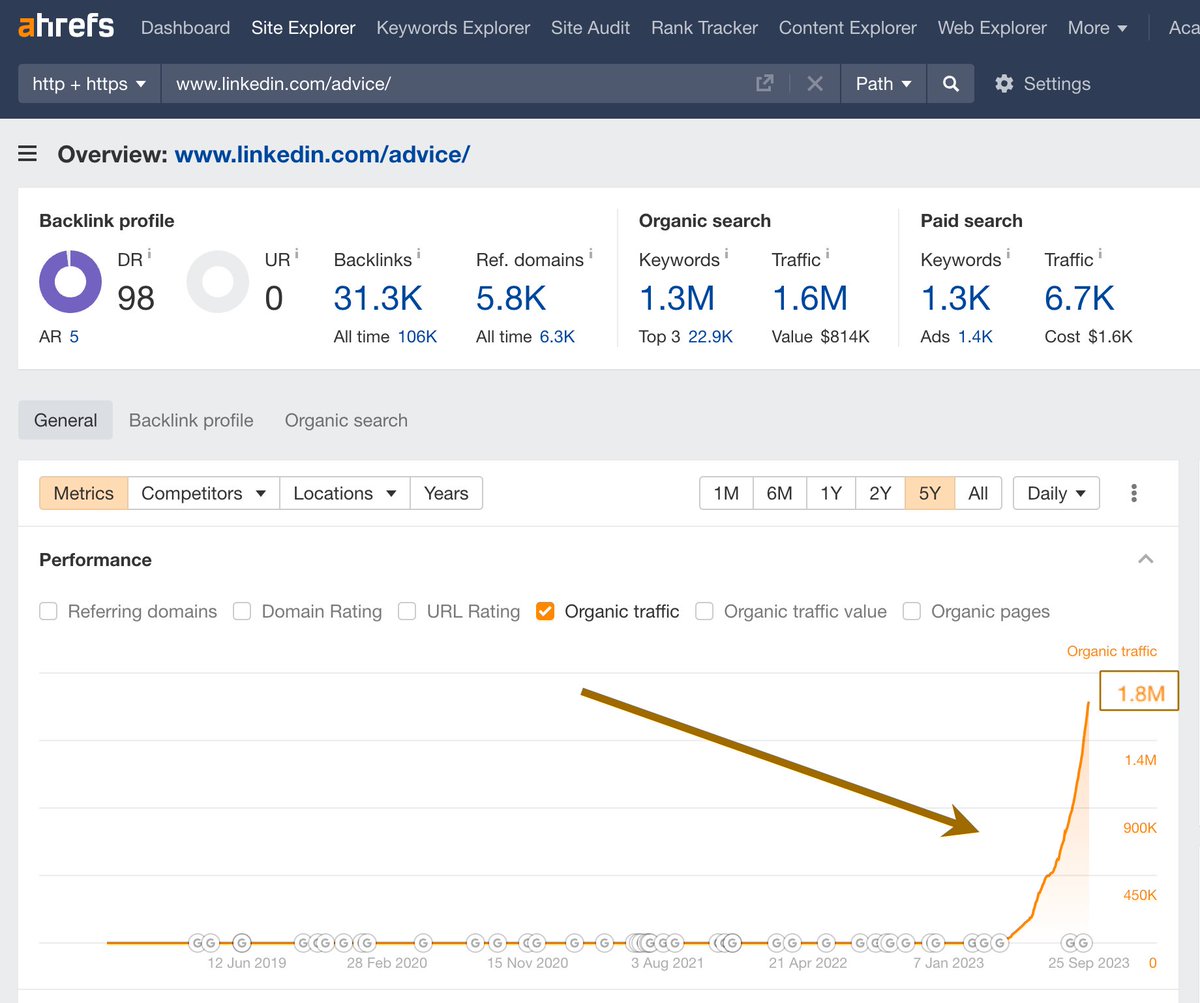Set chart range to 5Y
Screen dimensions: 1200x1003
point(930,493)
